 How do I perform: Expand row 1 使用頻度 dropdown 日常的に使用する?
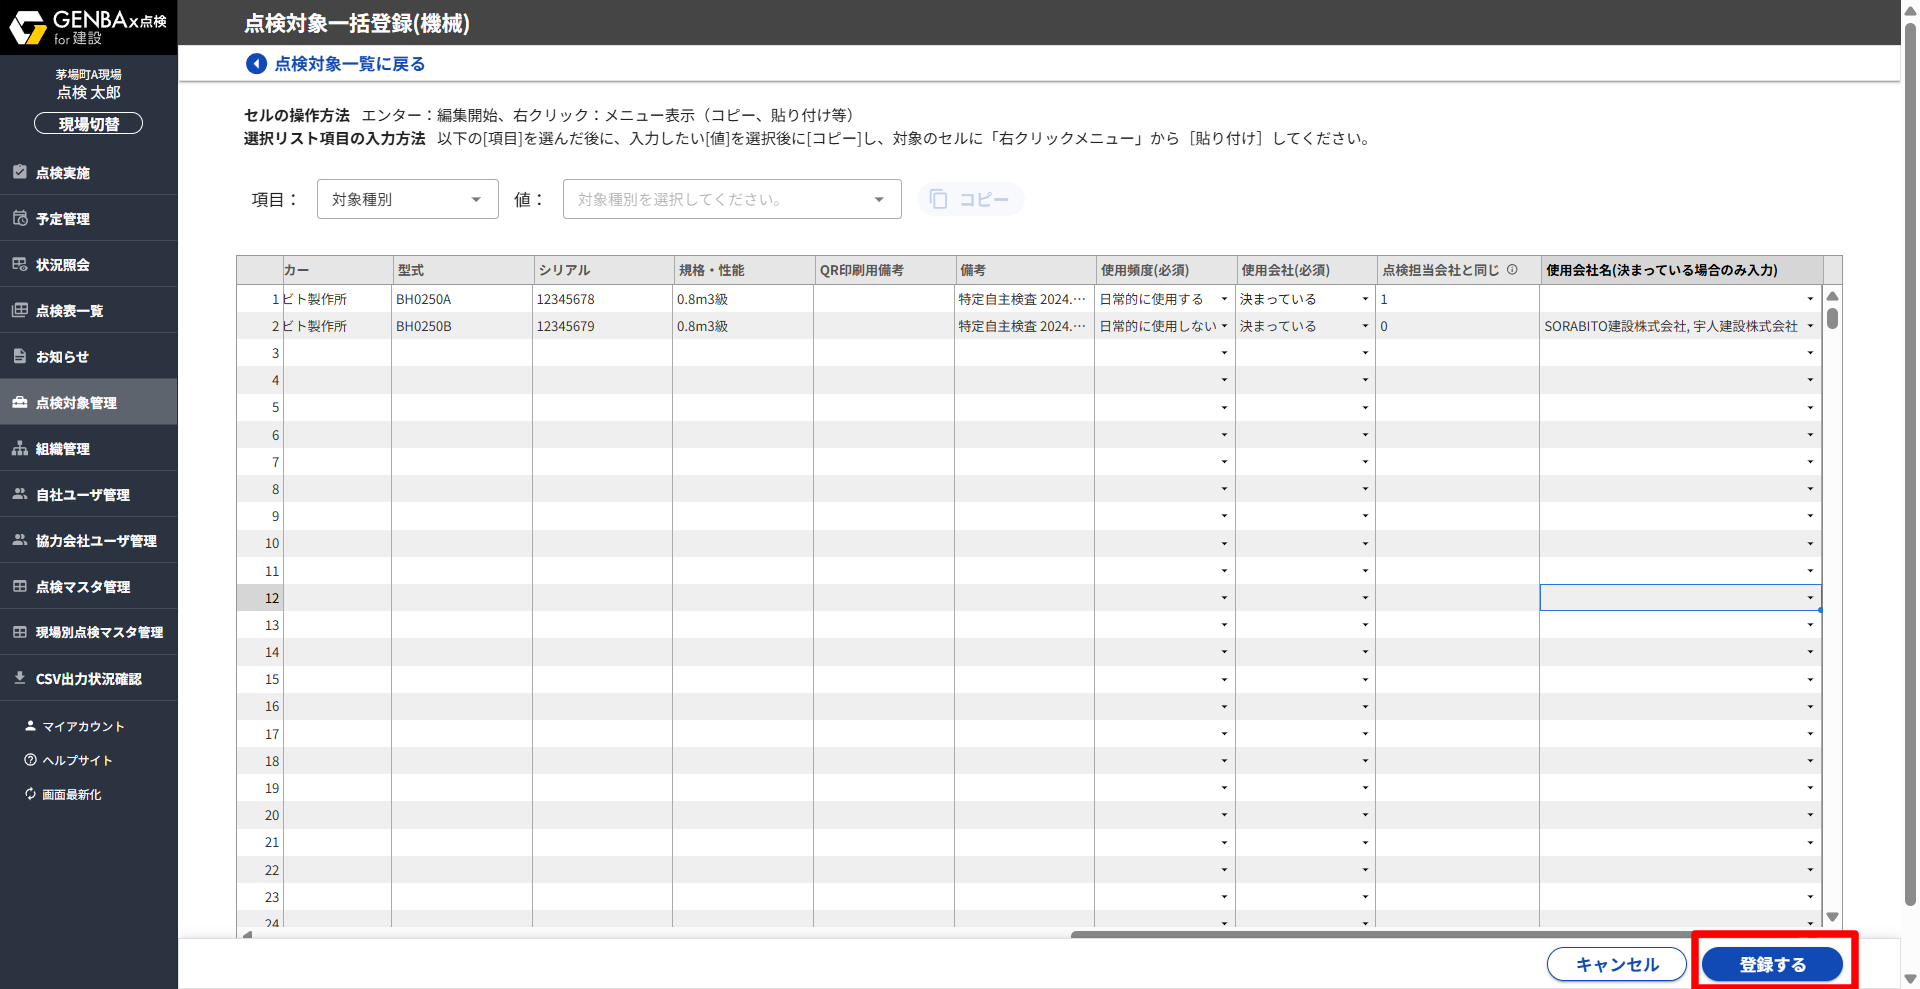tap(1224, 299)
